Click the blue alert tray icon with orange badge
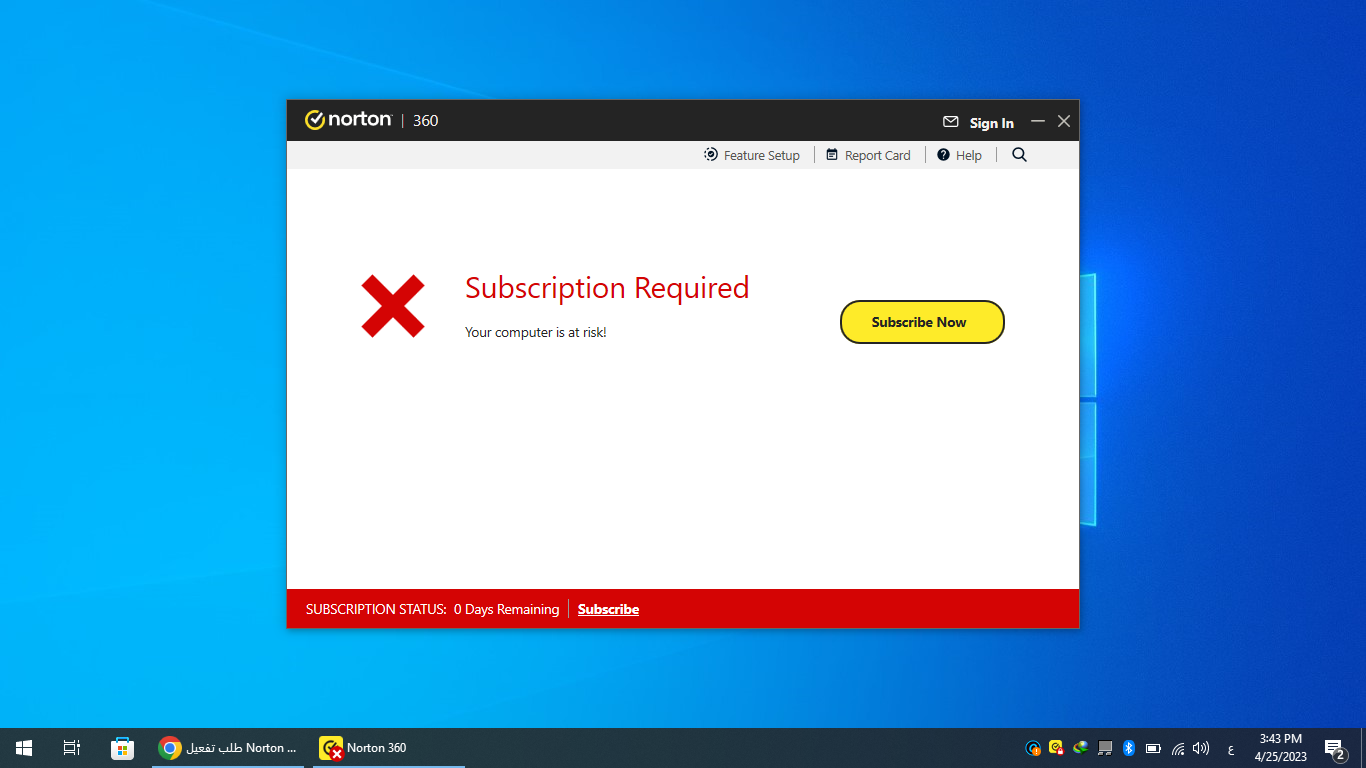Viewport: 1366px width, 768px height. click(x=1033, y=748)
